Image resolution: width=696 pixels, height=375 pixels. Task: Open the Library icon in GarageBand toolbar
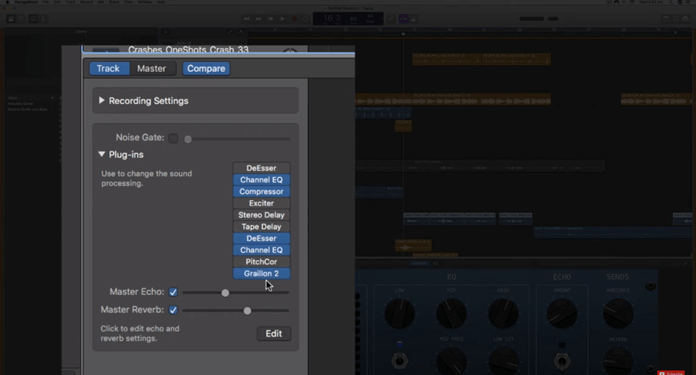(x=11, y=19)
